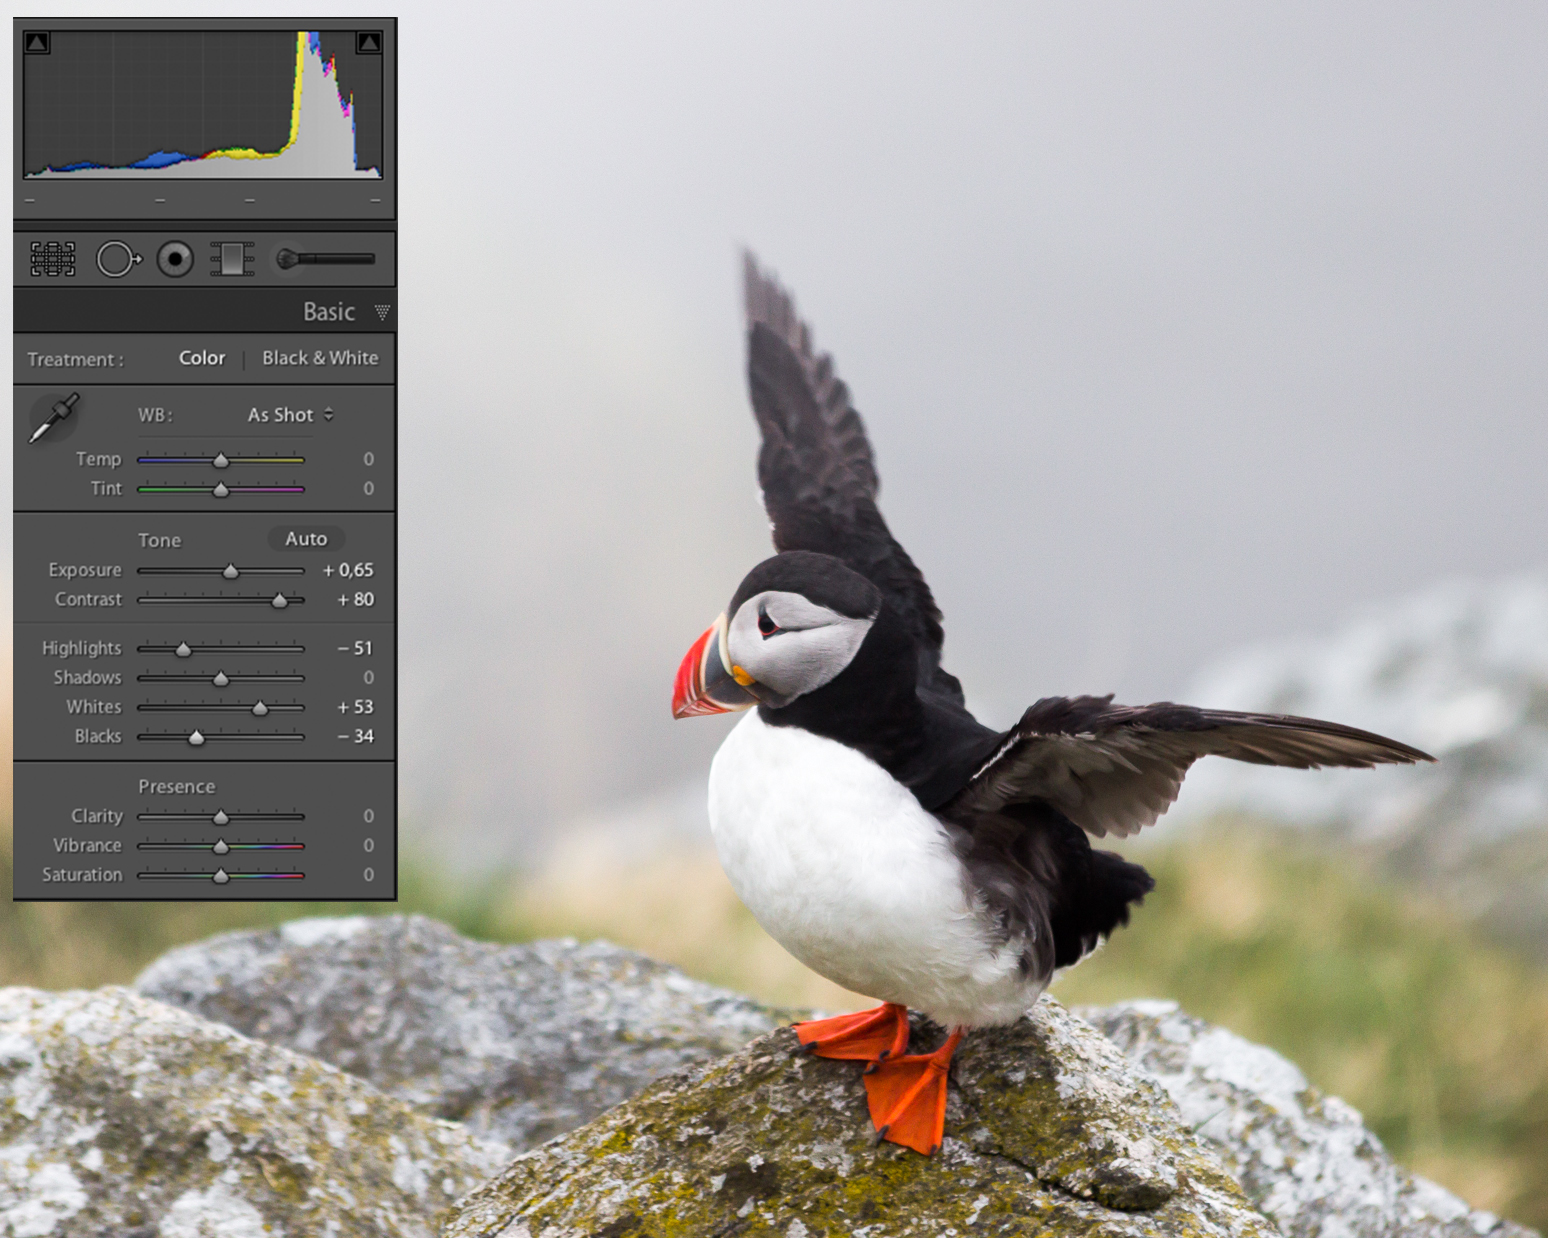1548x1238 pixels.
Task: Select the Spot Removal tool
Action: tap(119, 259)
